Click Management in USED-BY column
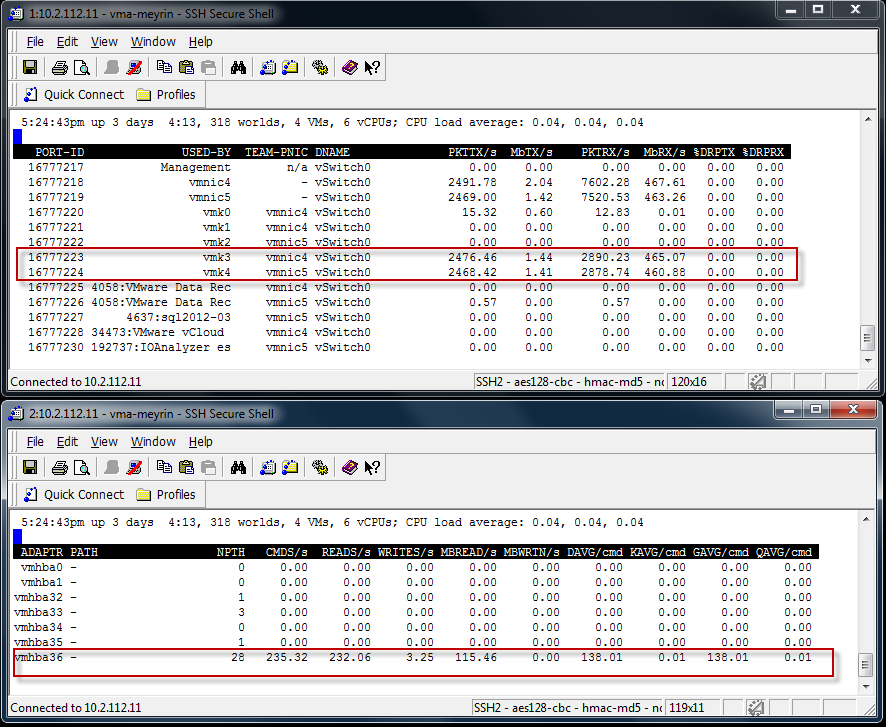The image size is (886, 727). click(x=196, y=168)
